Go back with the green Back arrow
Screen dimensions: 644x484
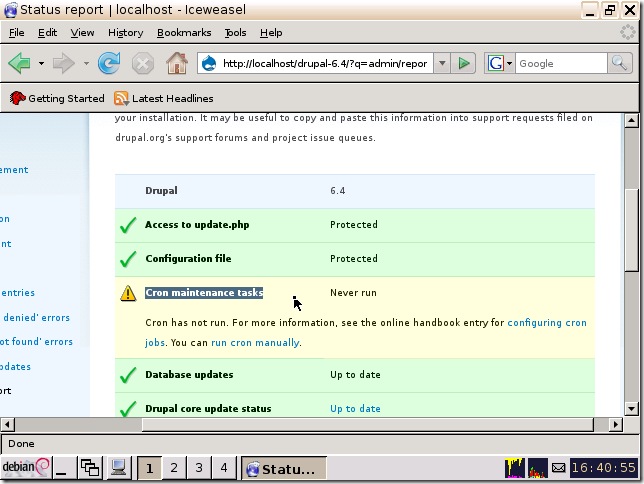point(19,63)
